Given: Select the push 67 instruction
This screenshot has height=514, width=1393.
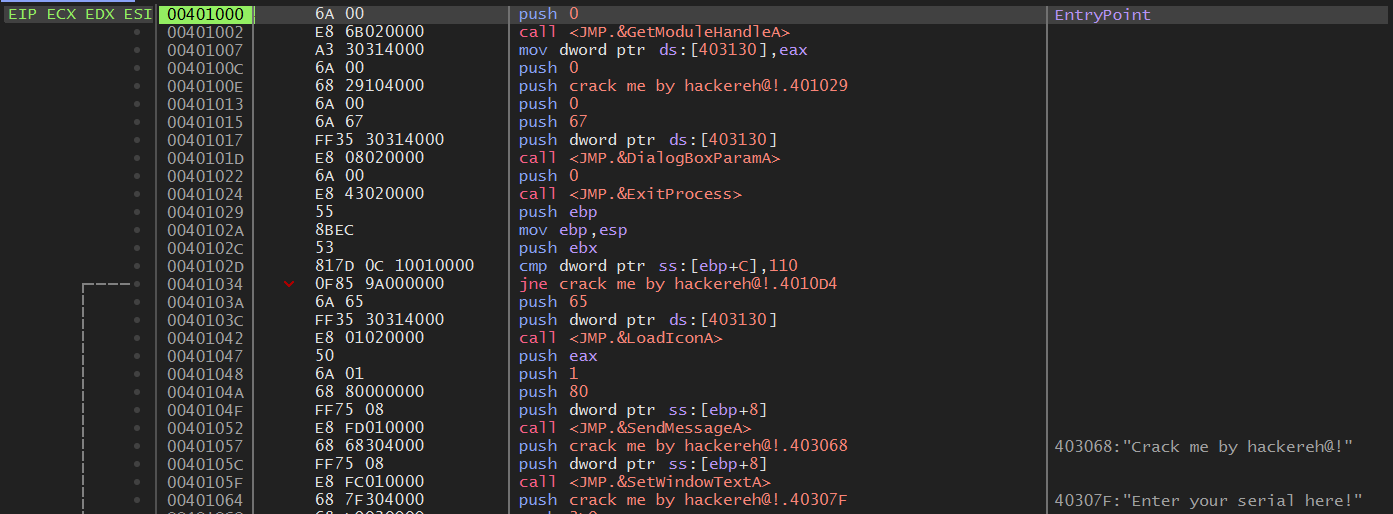Looking at the screenshot, I should (x=548, y=122).
